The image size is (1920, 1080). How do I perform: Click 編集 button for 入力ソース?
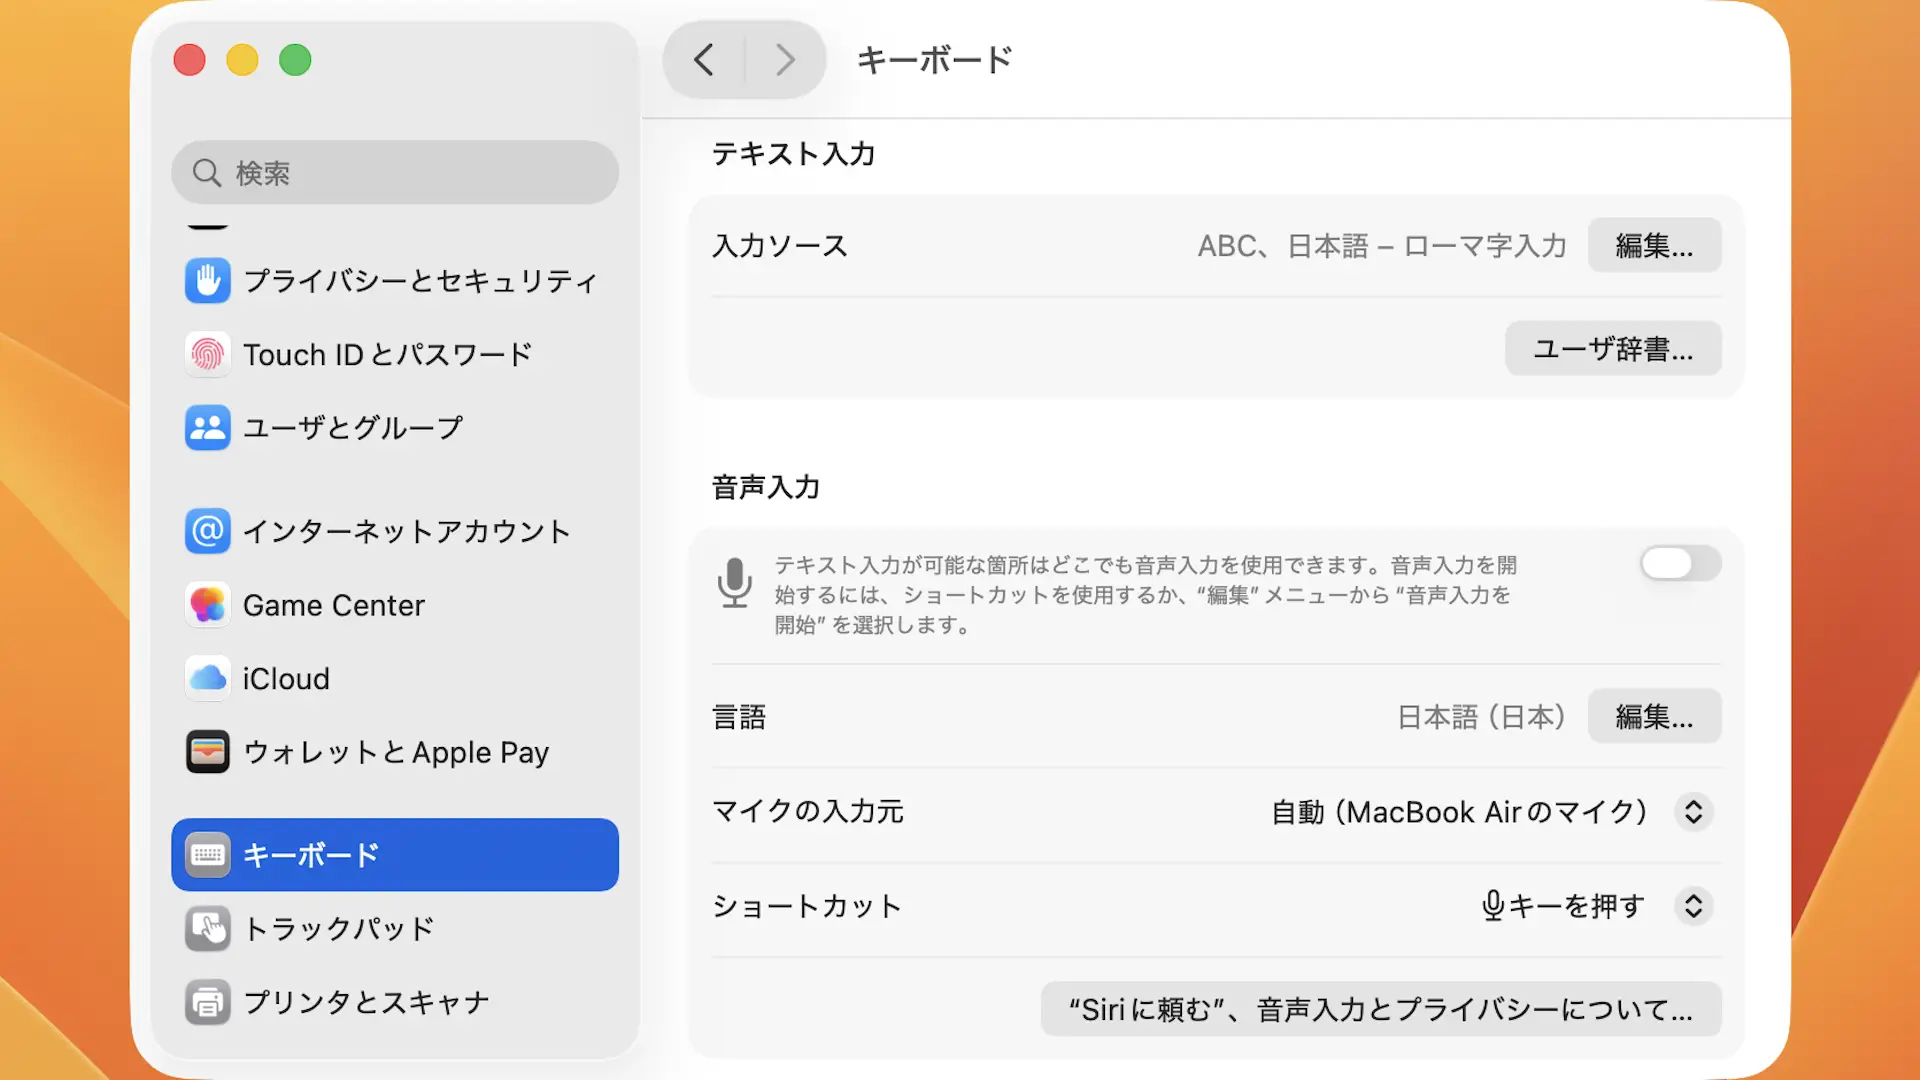tap(1654, 245)
